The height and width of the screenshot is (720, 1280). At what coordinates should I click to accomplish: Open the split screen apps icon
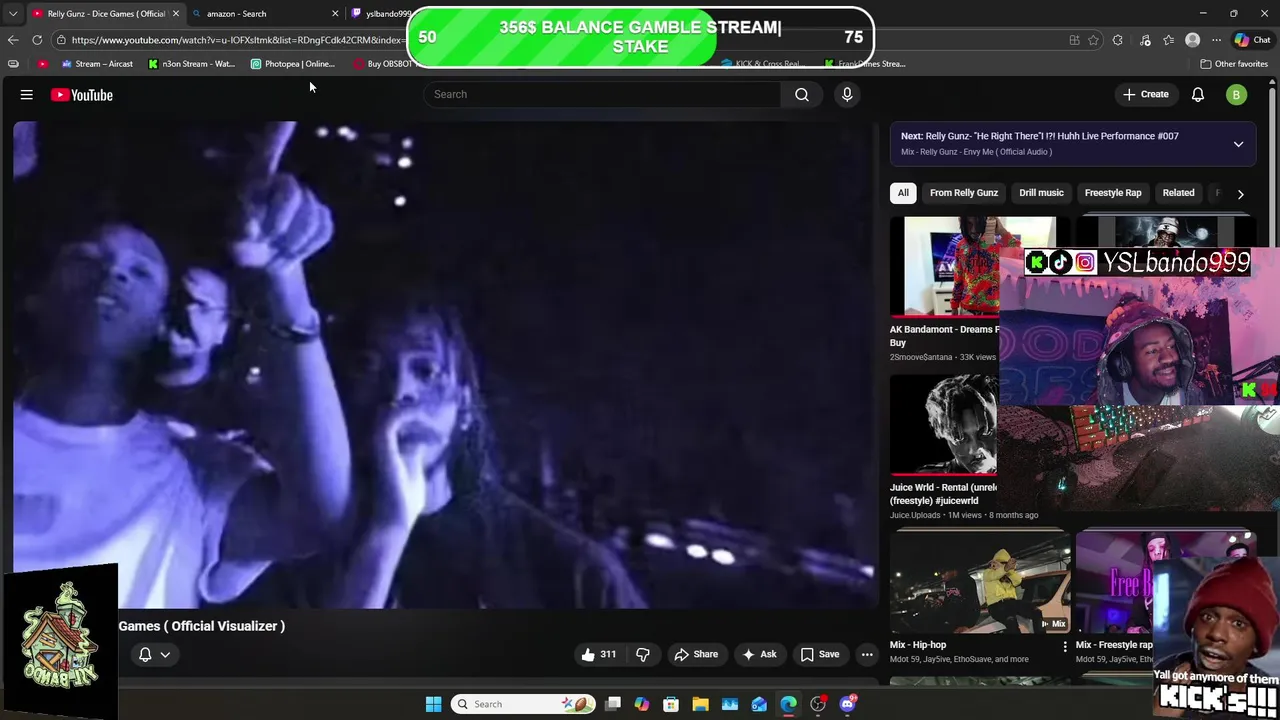pos(1074,40)
